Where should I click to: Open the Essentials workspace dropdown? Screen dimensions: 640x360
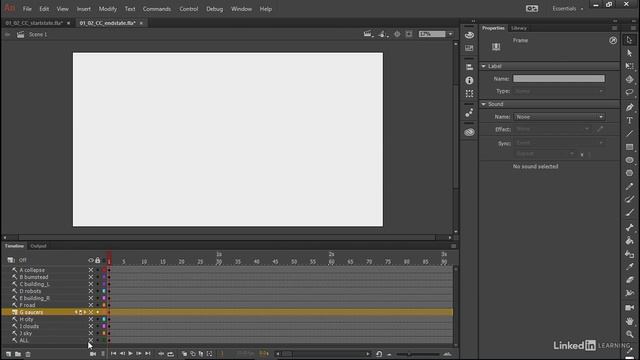567,9
